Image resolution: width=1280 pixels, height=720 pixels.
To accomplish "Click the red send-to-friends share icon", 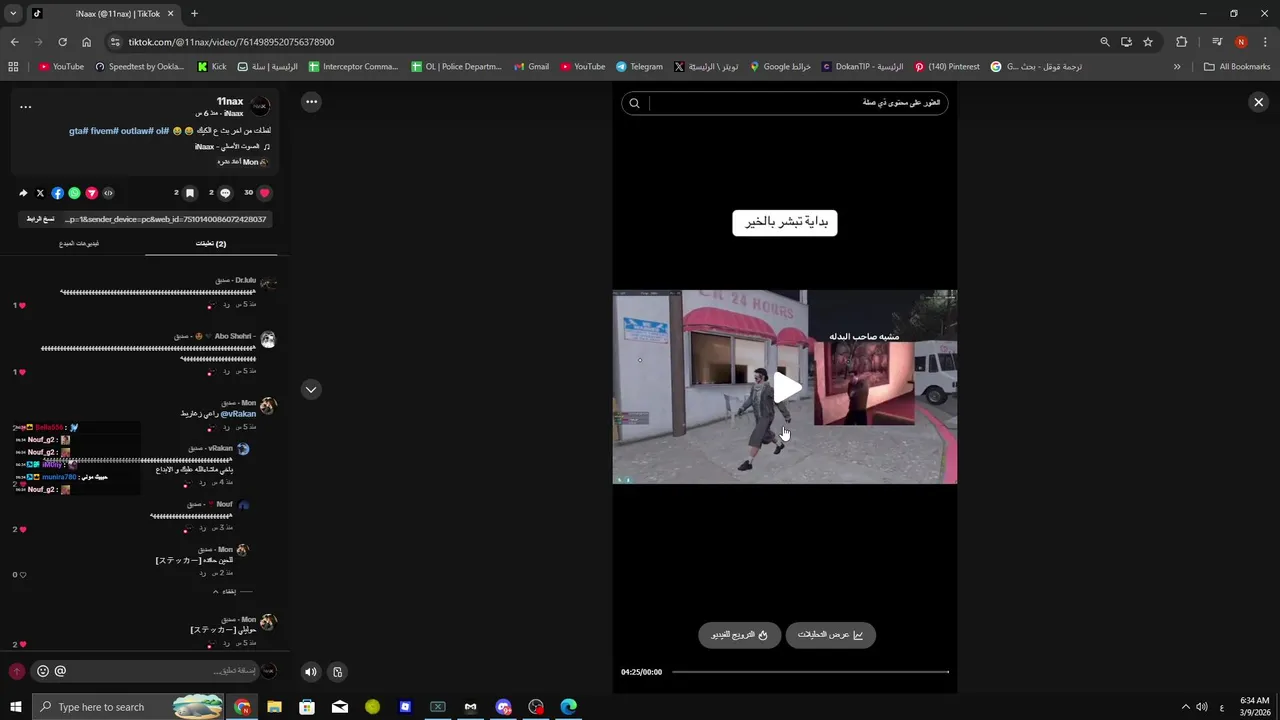I will click(x=91, y=193).
